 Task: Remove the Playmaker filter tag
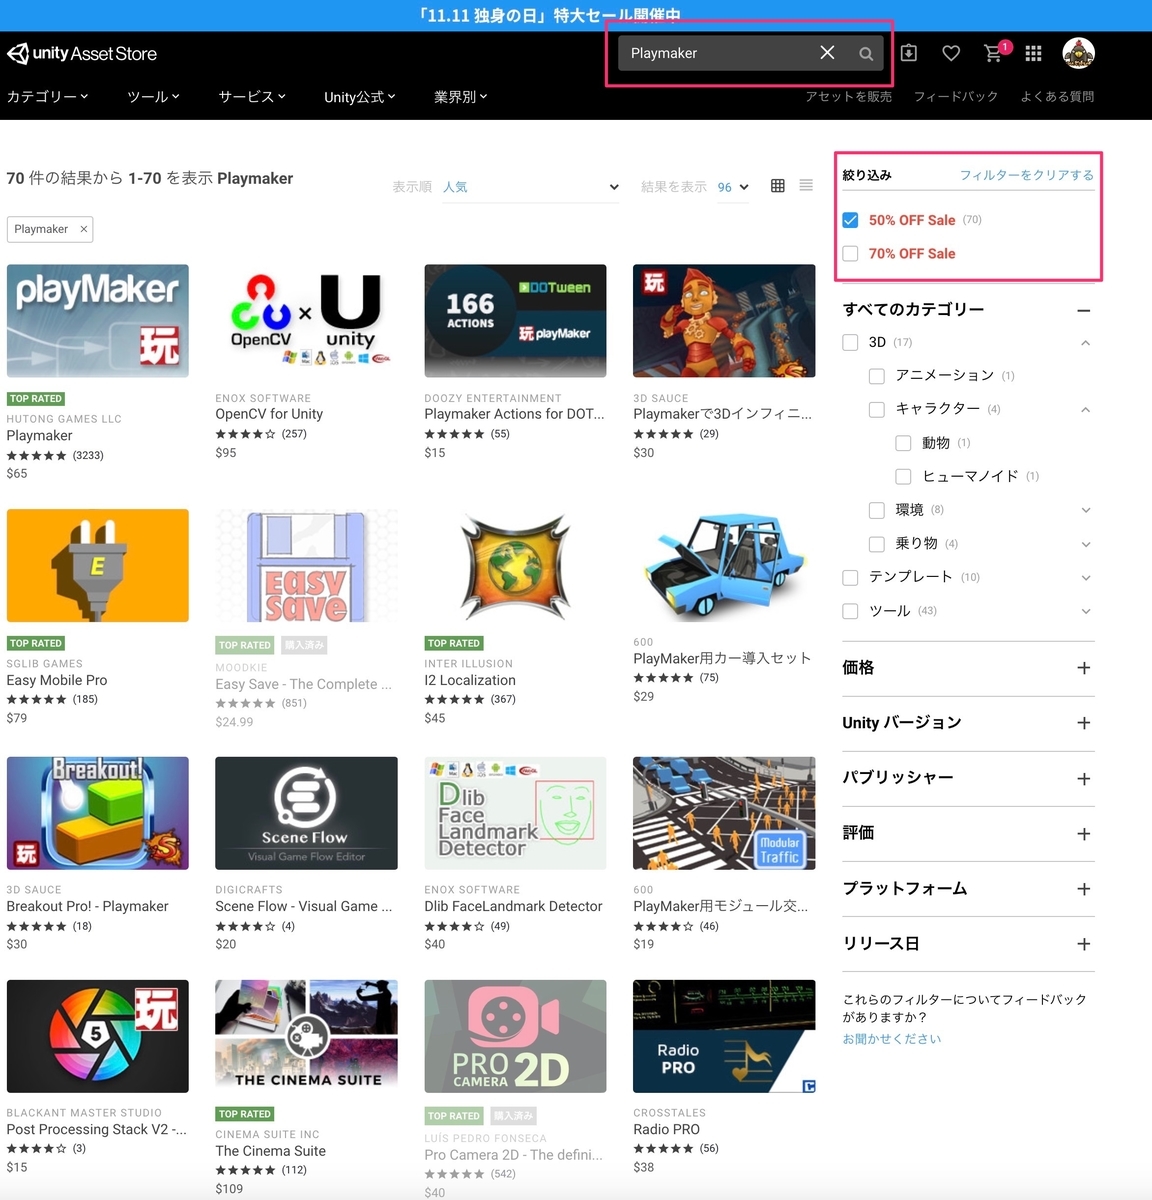coord(84,229)
